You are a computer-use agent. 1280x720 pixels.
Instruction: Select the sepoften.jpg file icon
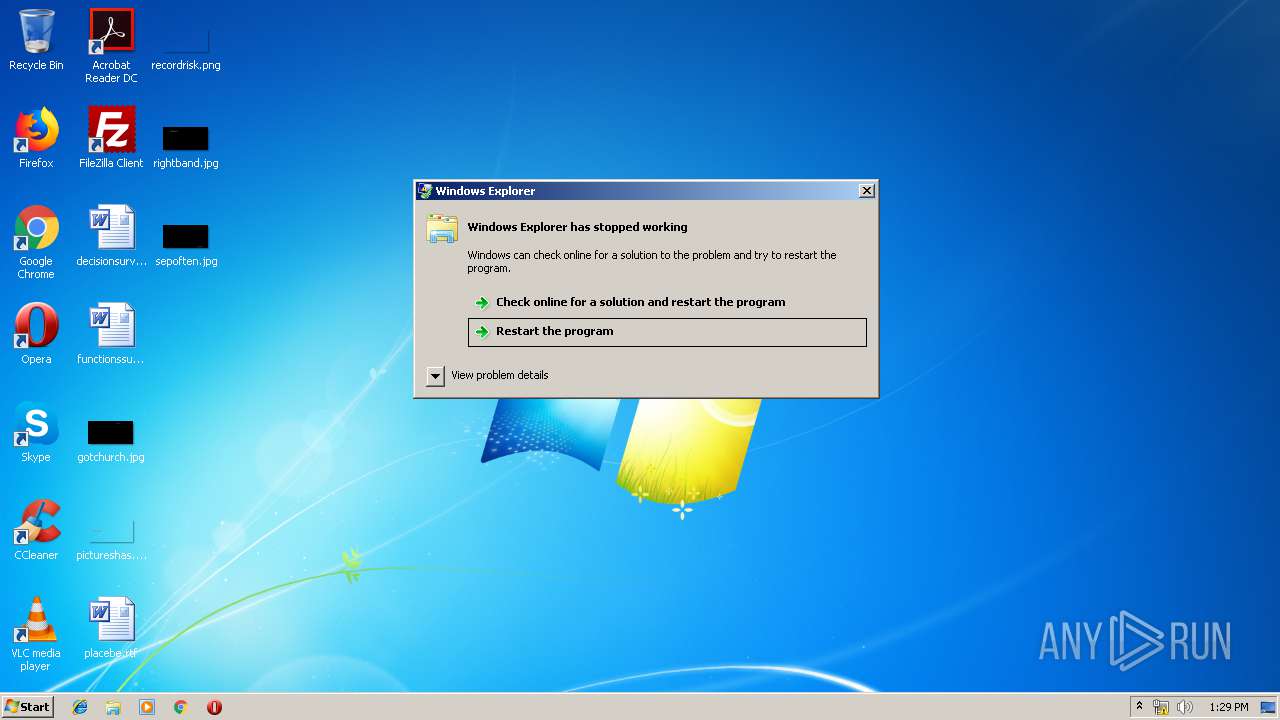[186, 245]
